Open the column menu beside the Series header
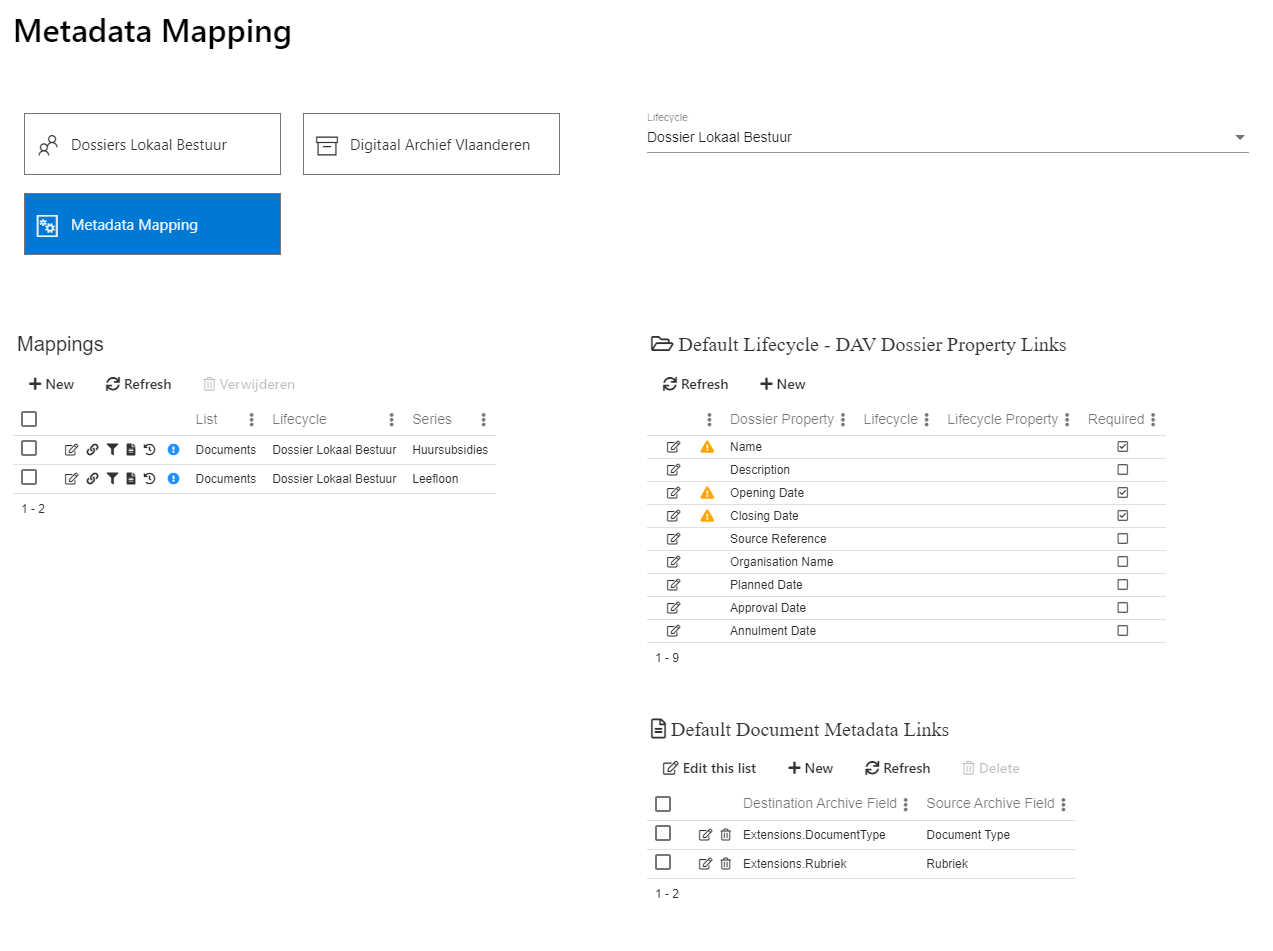The width and height of the screenshot is (1273, 951). pos(483,419)
